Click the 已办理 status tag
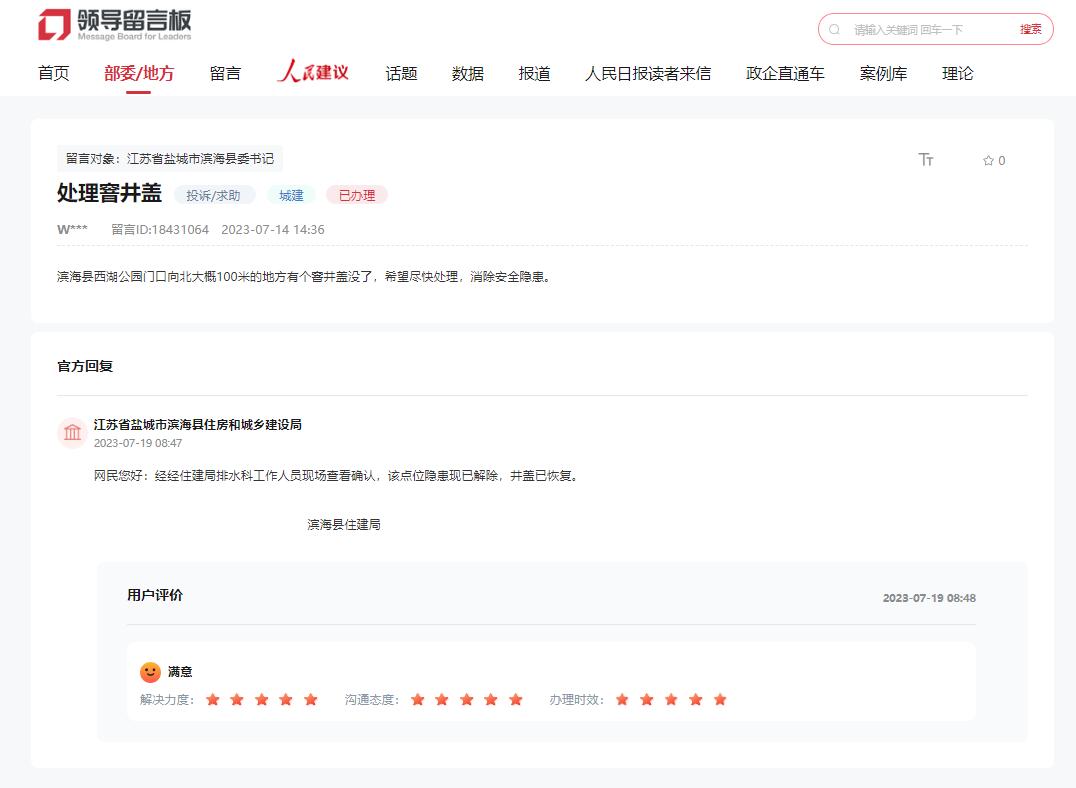Screen dimensions: 1076x788 [x=357, y=195]
